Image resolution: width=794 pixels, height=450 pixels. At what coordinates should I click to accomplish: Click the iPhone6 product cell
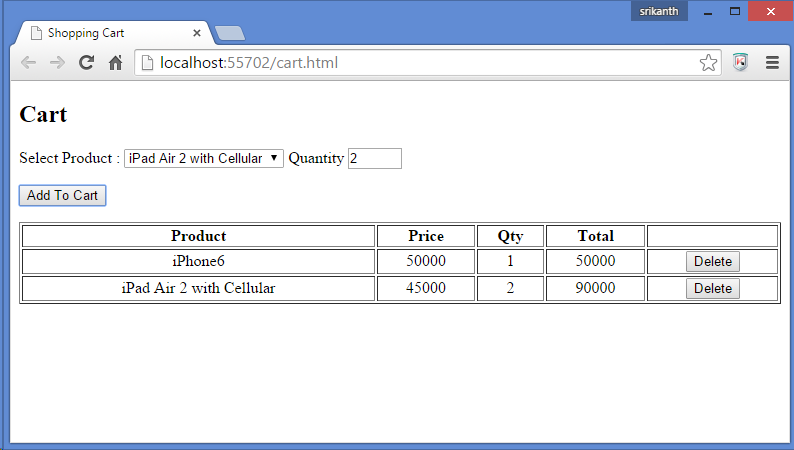pyautogui.click(x=198, y=261)
